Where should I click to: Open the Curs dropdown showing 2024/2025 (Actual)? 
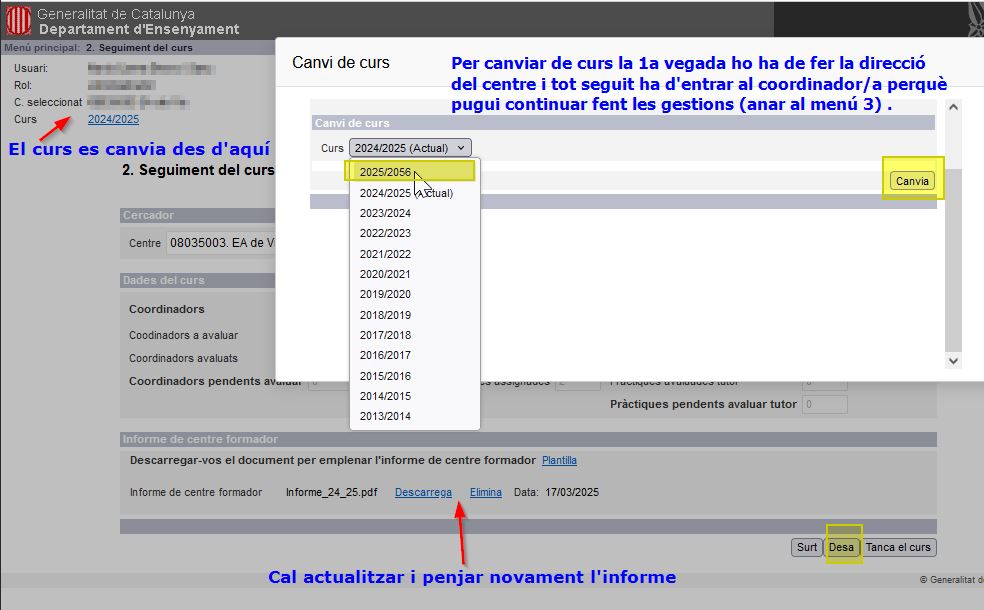click(x=410, y=148)
